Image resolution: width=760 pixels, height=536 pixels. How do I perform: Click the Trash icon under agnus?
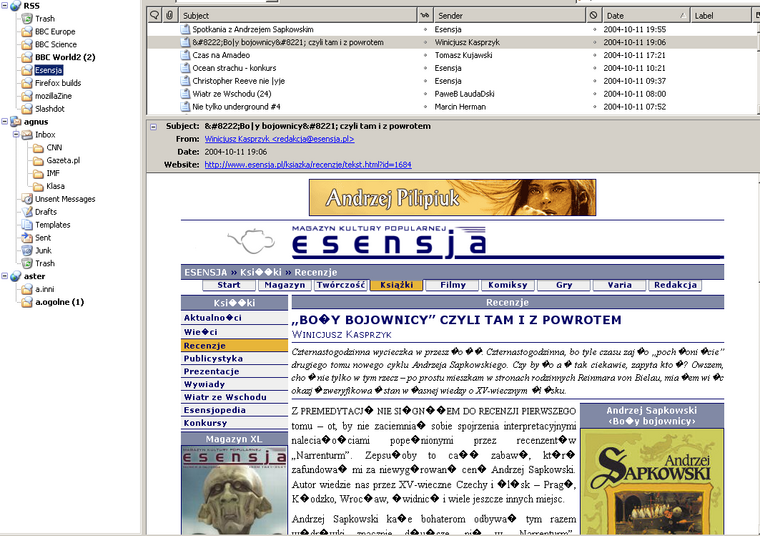(27, 263)
